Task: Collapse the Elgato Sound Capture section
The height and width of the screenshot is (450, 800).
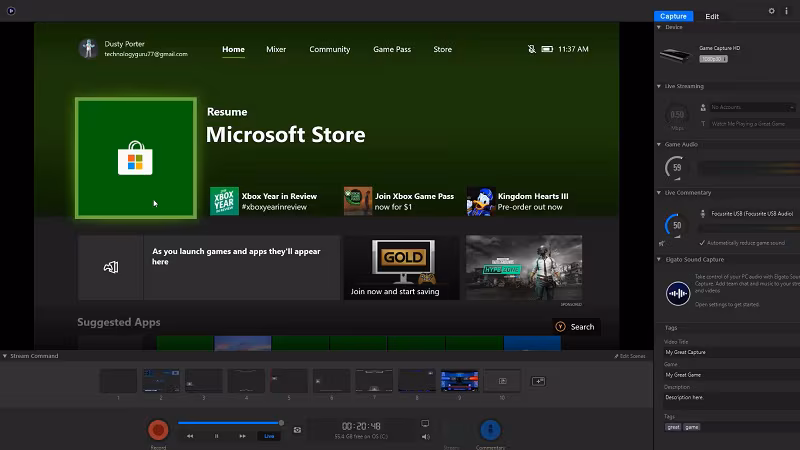Action: tap(659, 260)
